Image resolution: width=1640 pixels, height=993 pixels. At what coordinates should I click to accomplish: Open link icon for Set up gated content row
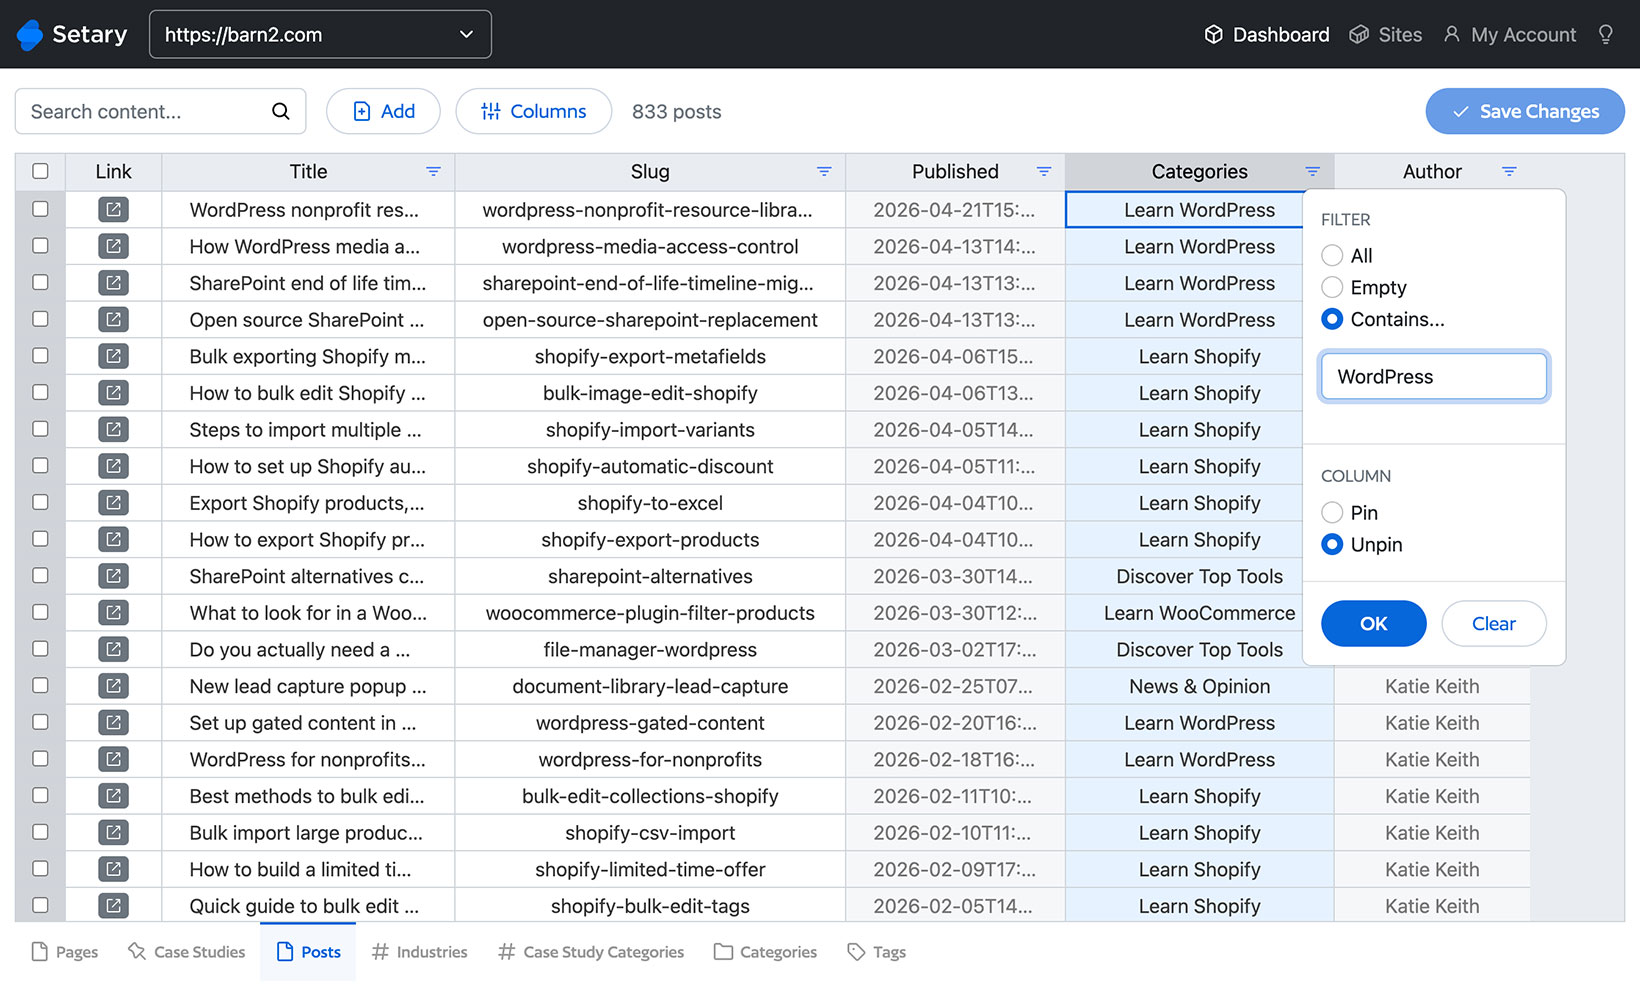113,723
